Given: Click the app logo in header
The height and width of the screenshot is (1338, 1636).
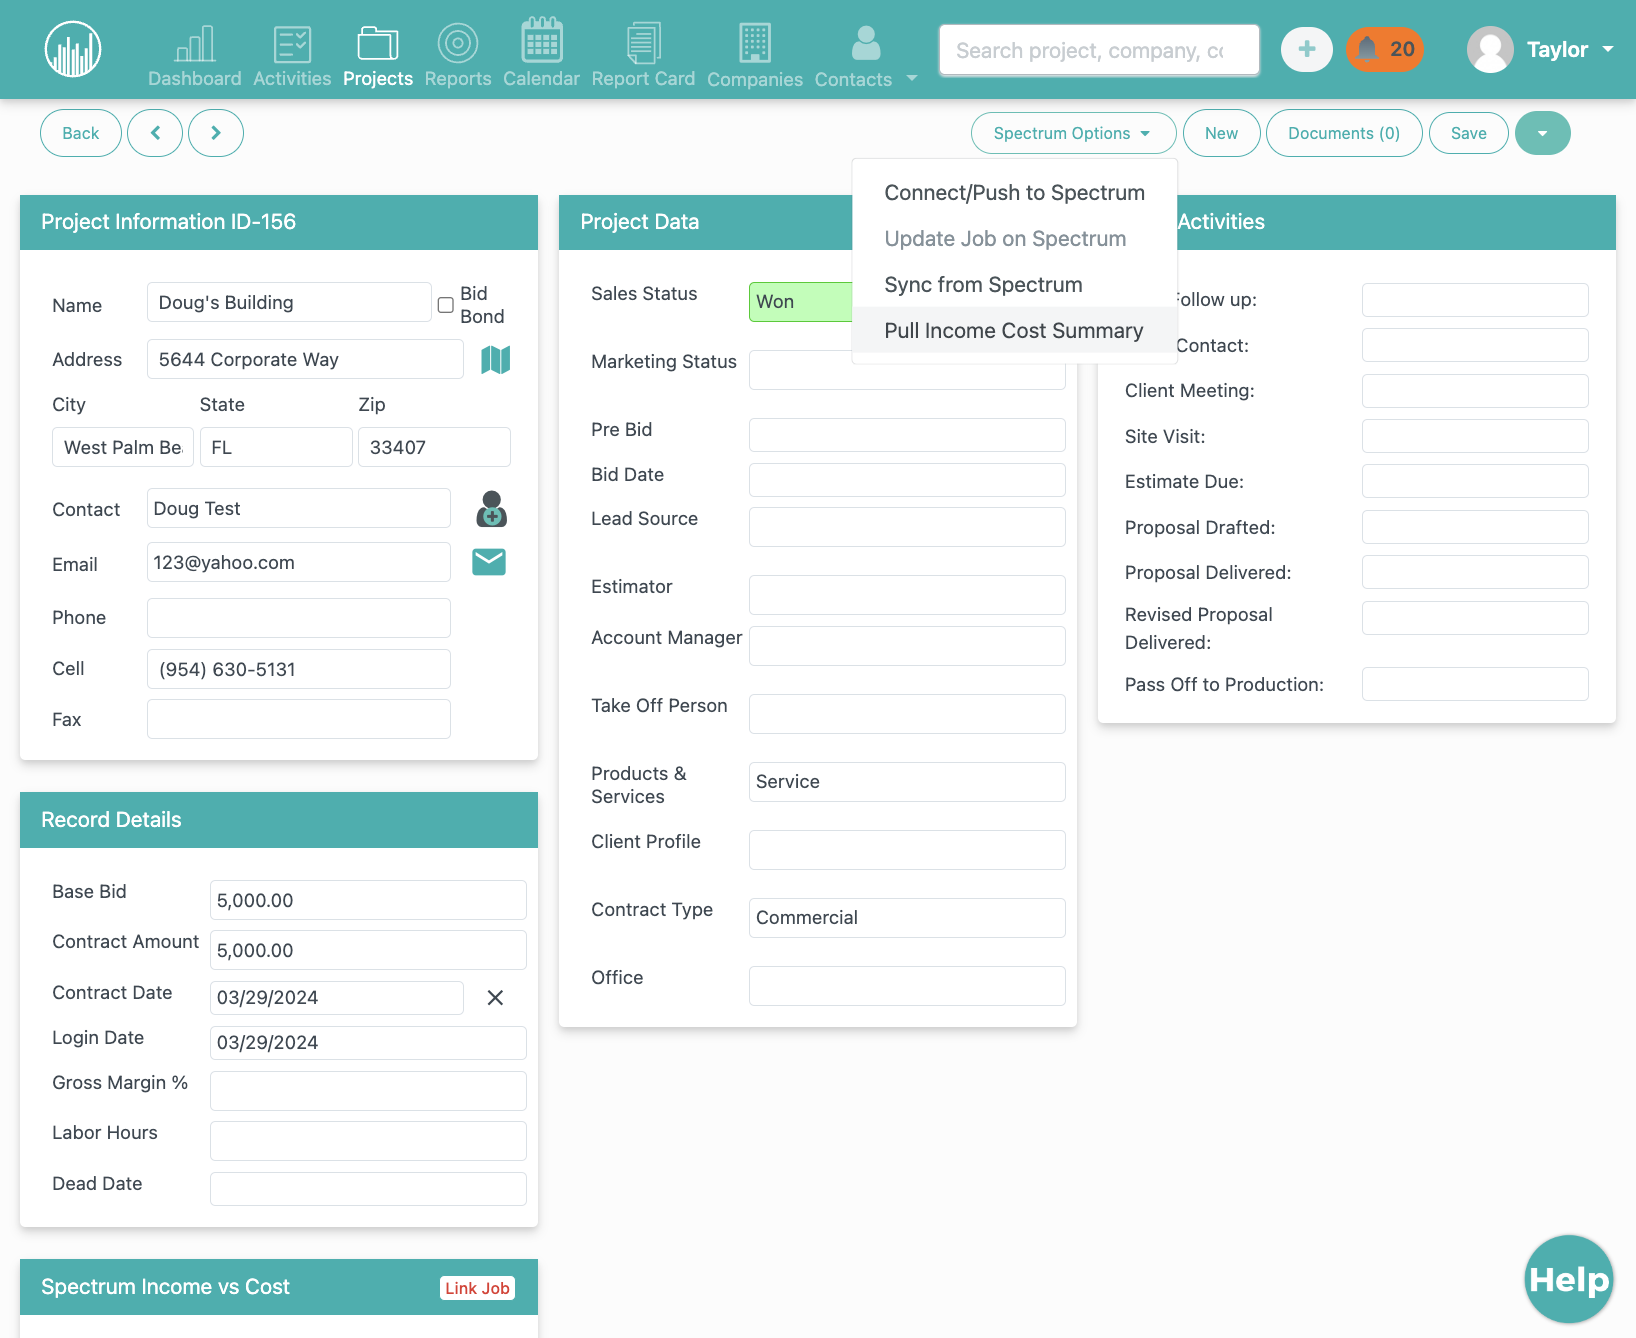Looking at the screenshot, I should tap(73, 49).
